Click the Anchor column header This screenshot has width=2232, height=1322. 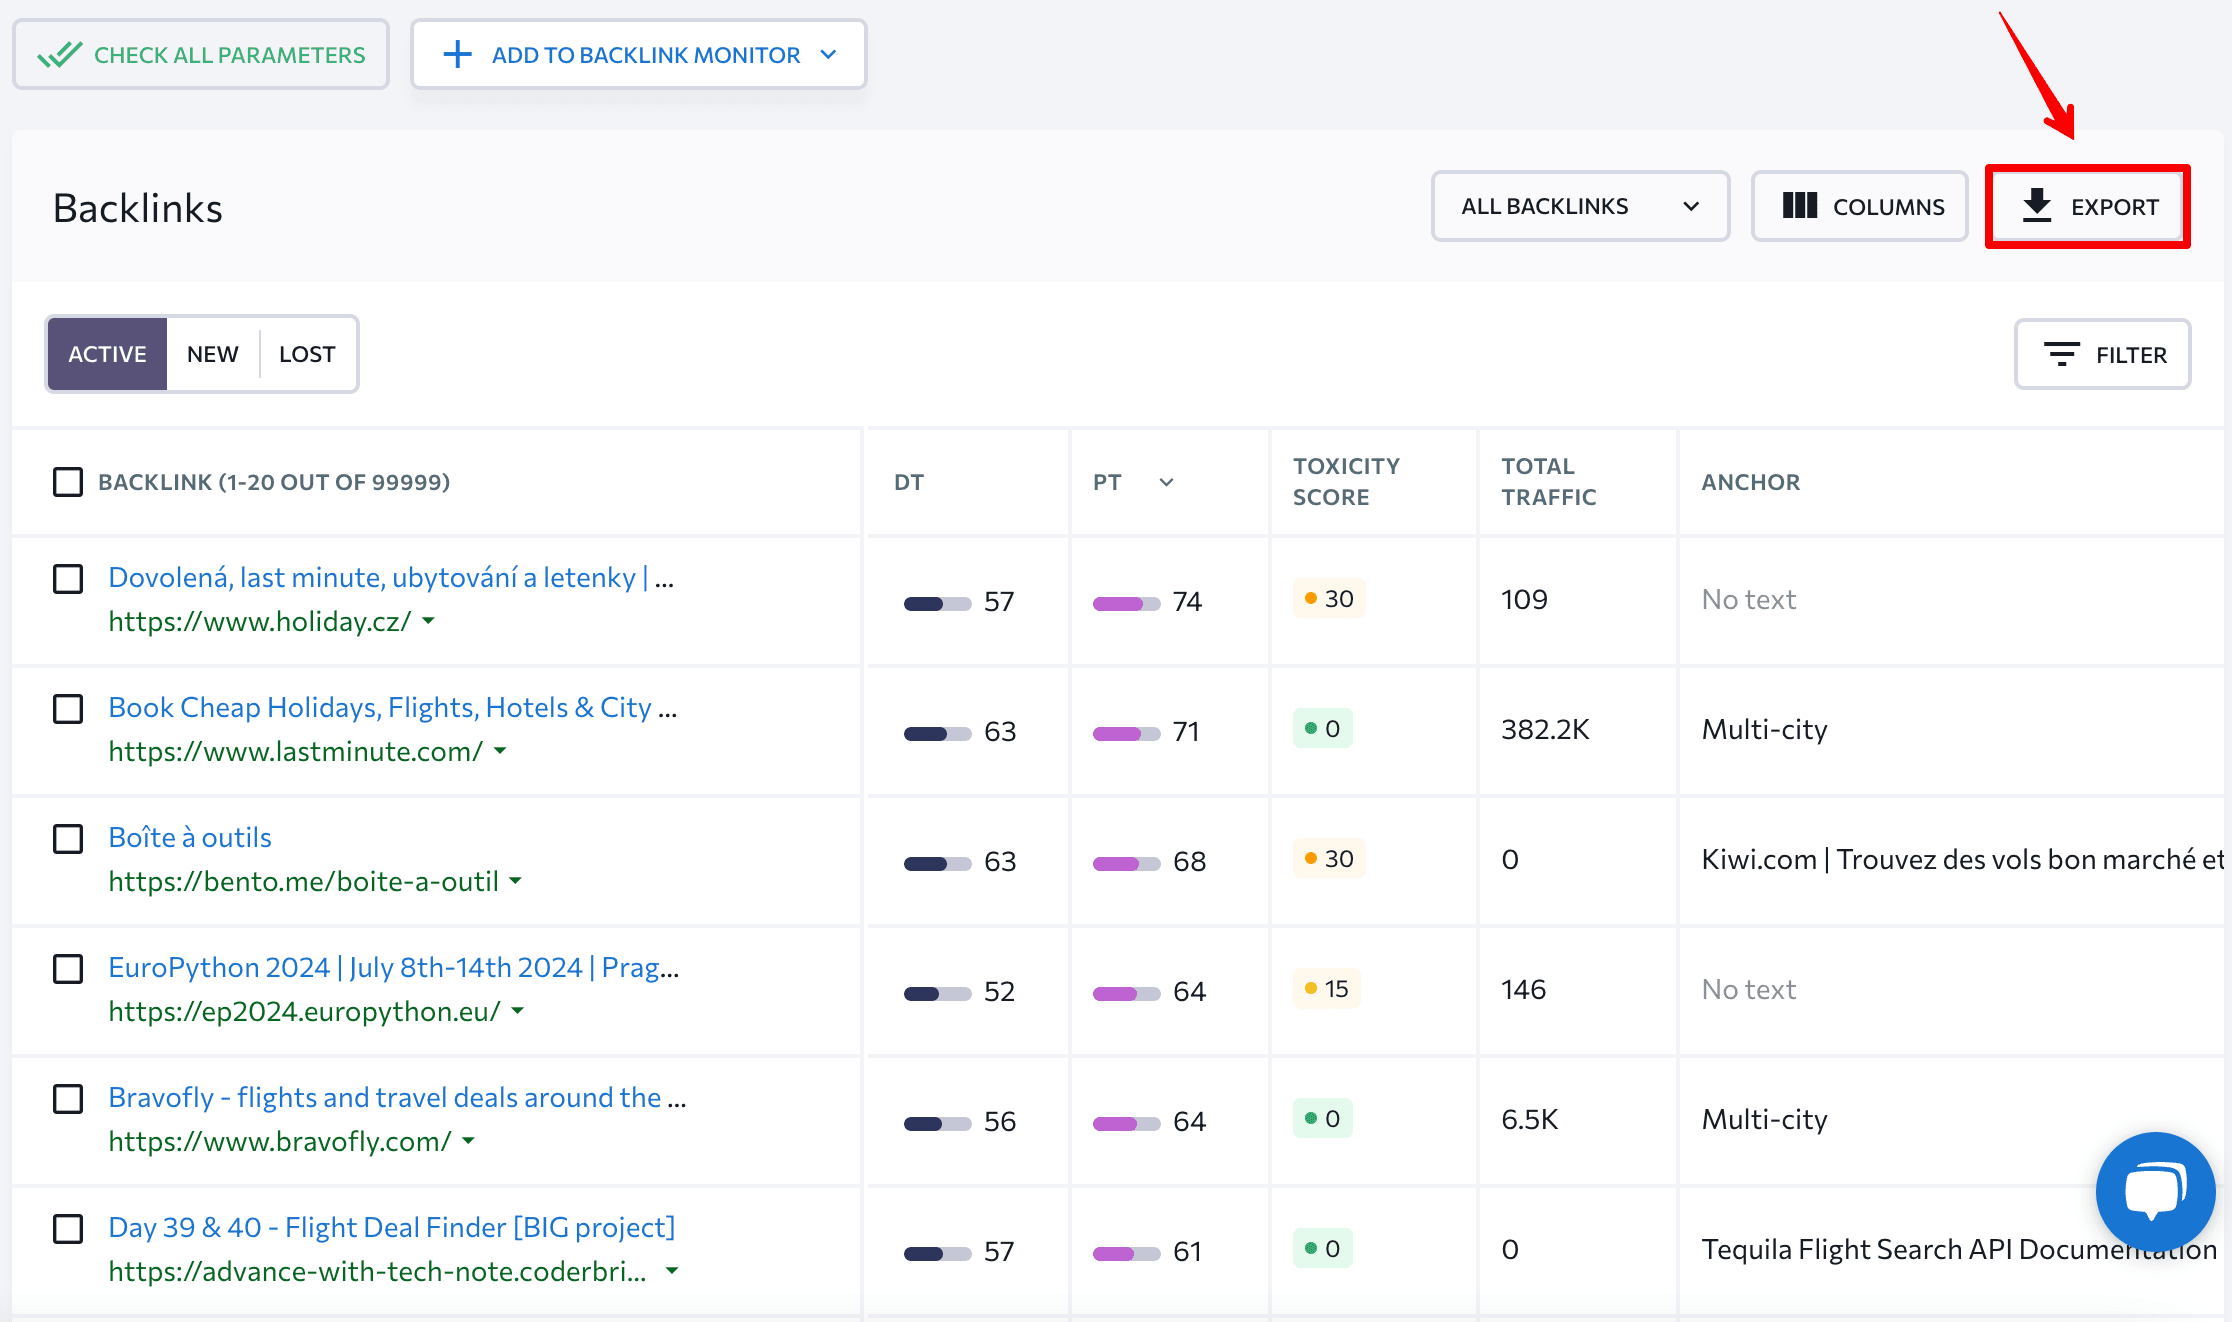coord(1751,482)
